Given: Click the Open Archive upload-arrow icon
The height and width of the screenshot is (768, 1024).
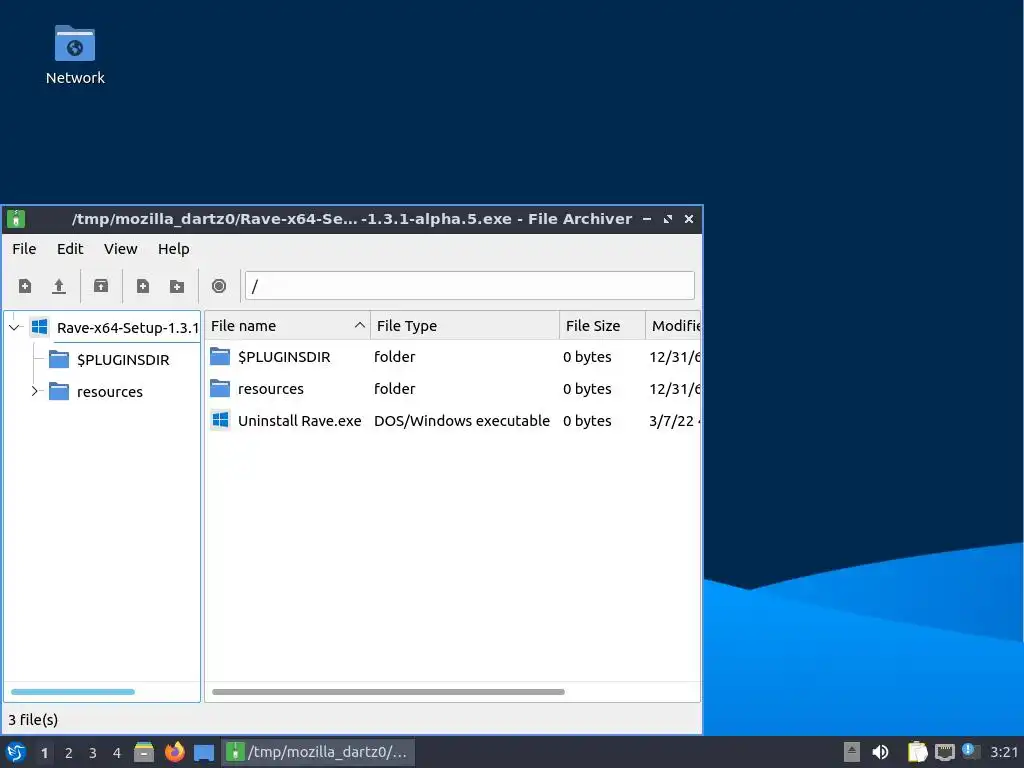Looking at the screenshot, I should click(59, 286).
